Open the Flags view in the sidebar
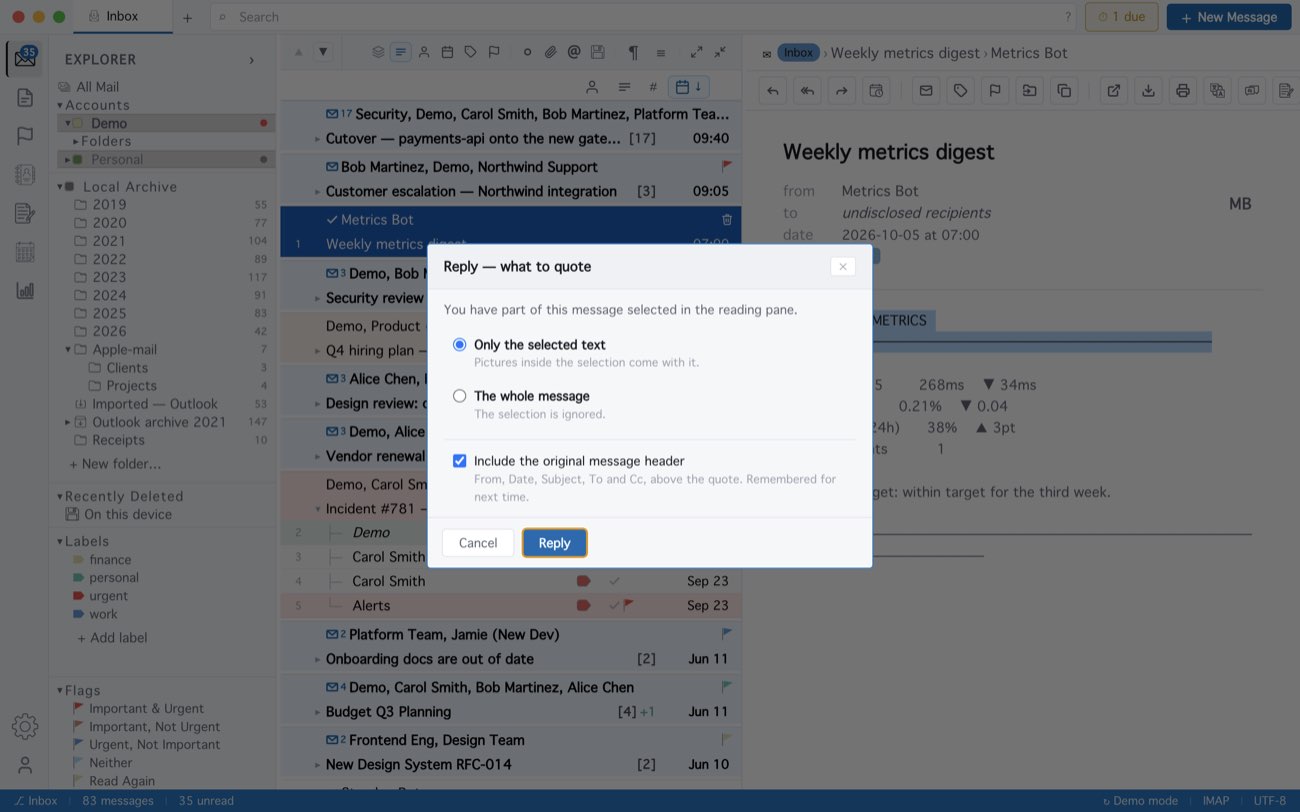 (x=25, y=136)
